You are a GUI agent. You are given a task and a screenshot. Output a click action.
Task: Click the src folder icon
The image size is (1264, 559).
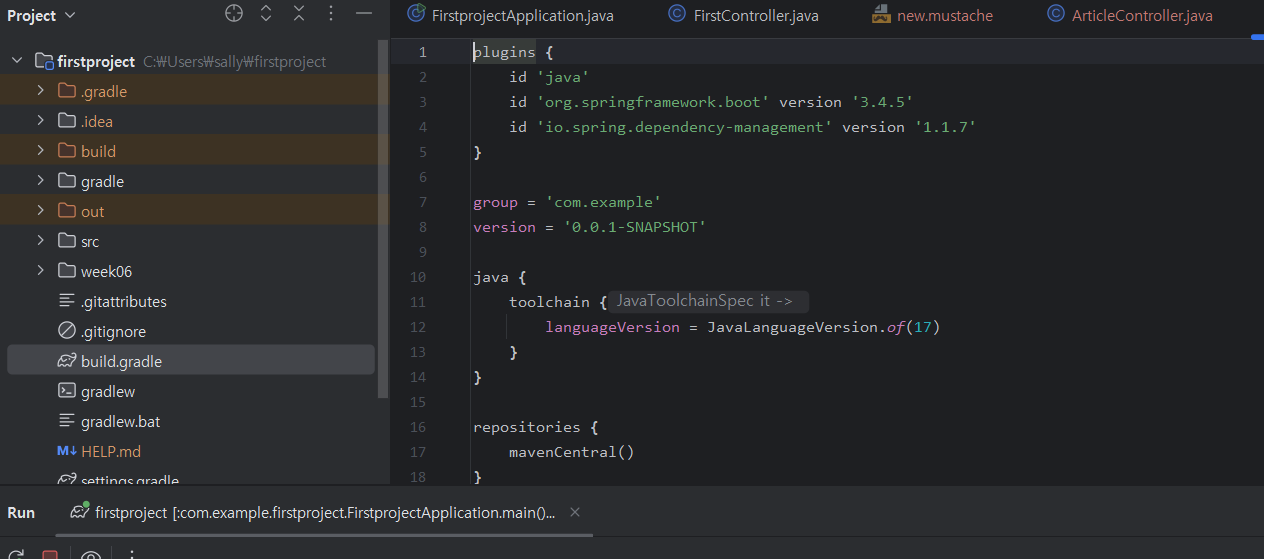click(x=67, y=241)
